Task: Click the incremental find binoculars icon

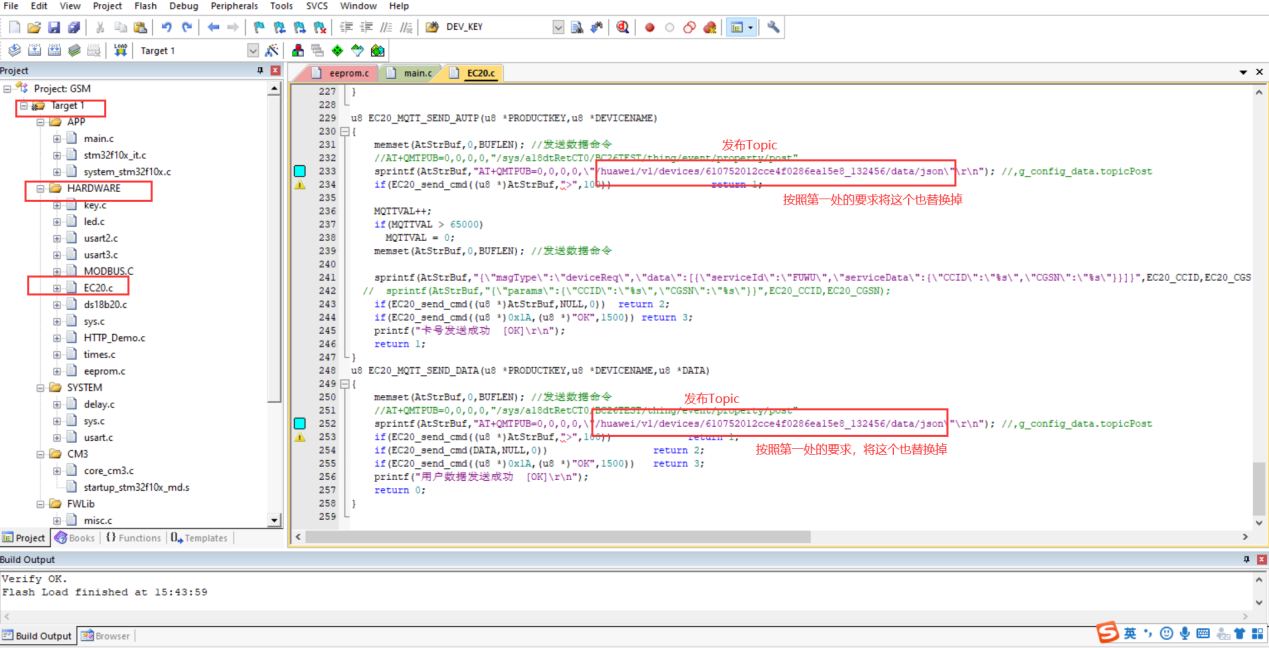Action: click(x=597, y=27)
